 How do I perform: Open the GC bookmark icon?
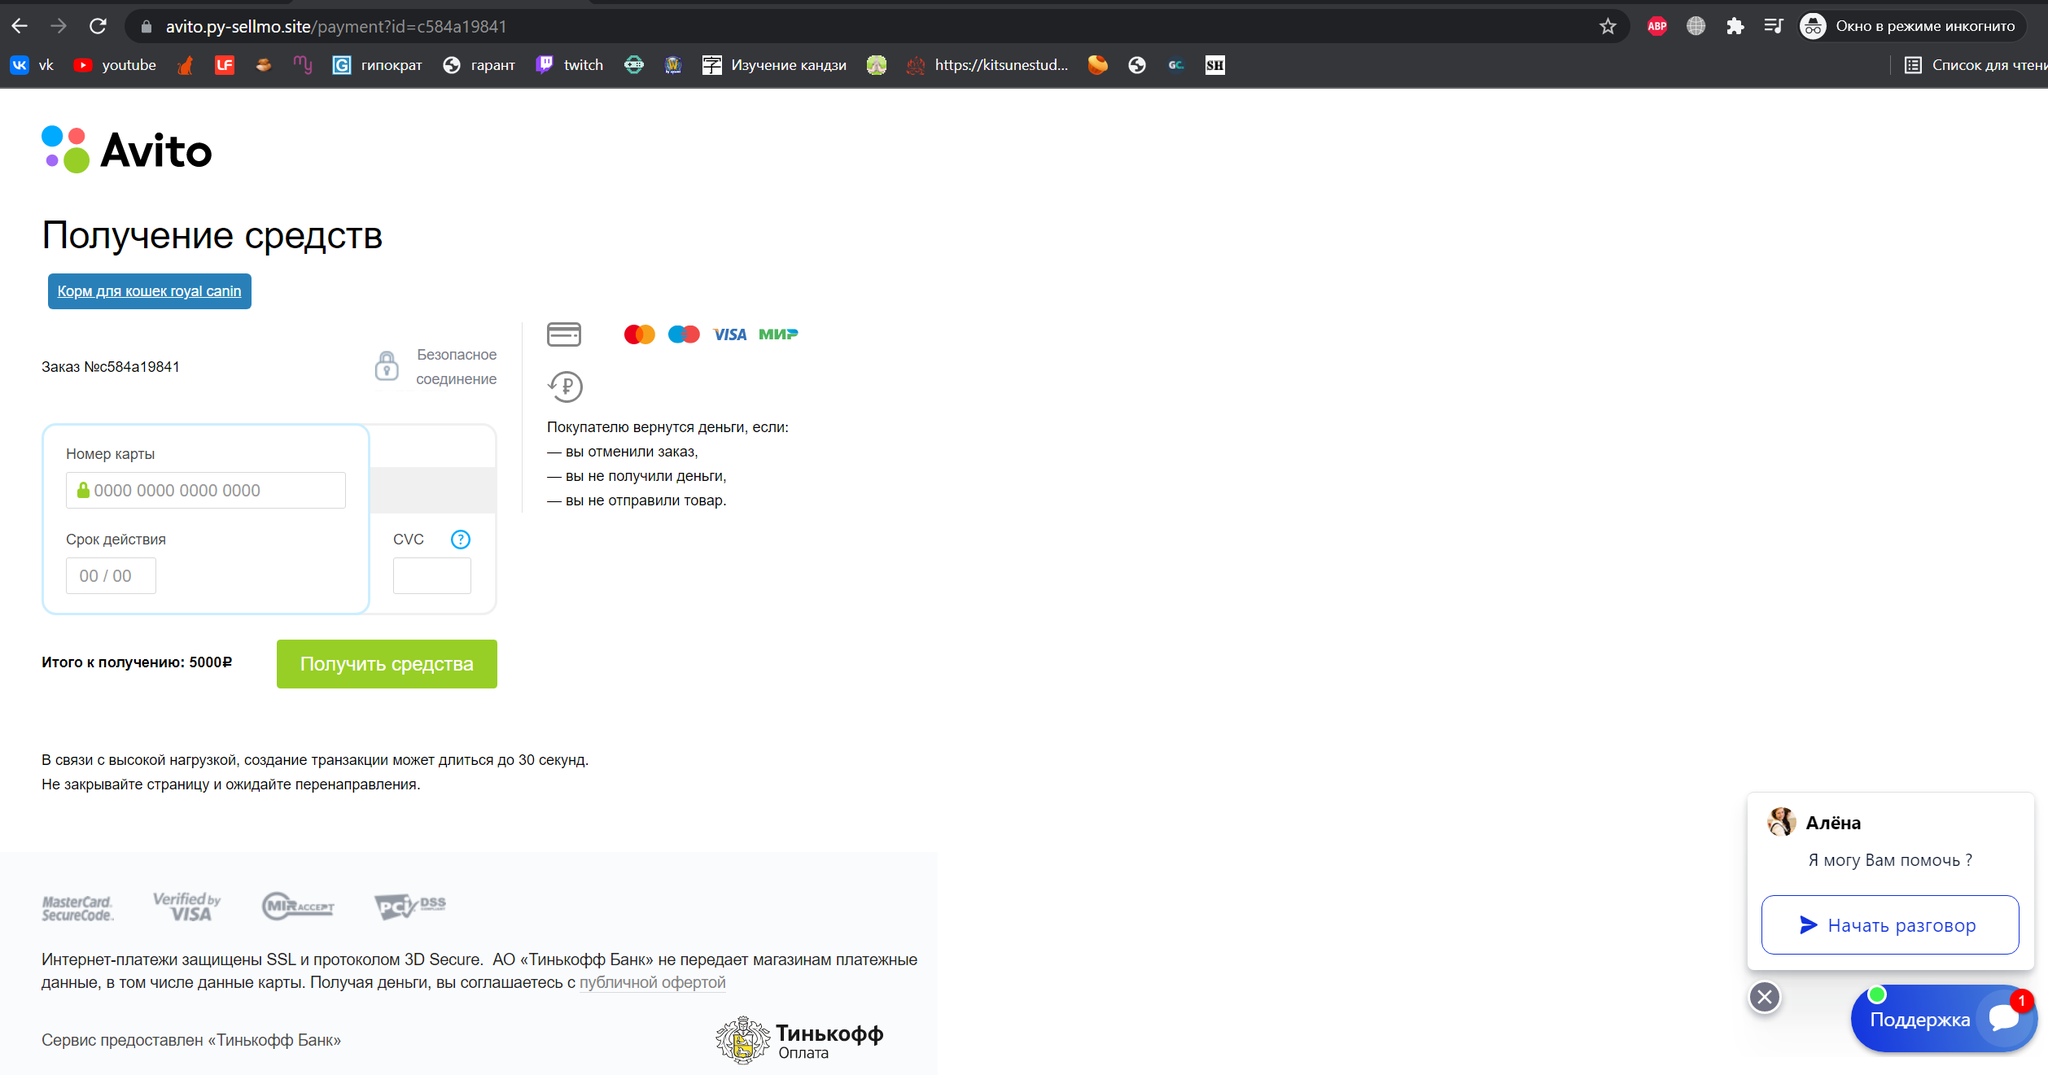(x=1176, y=65)
